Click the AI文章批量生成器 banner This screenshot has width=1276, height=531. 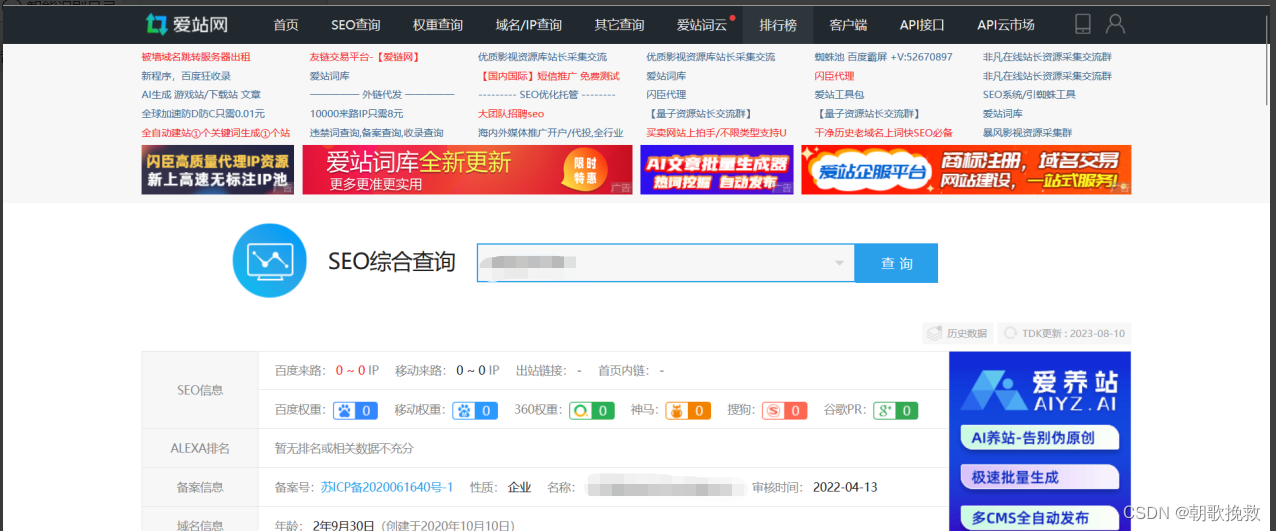pyautogui.click(x=717, y=170)
